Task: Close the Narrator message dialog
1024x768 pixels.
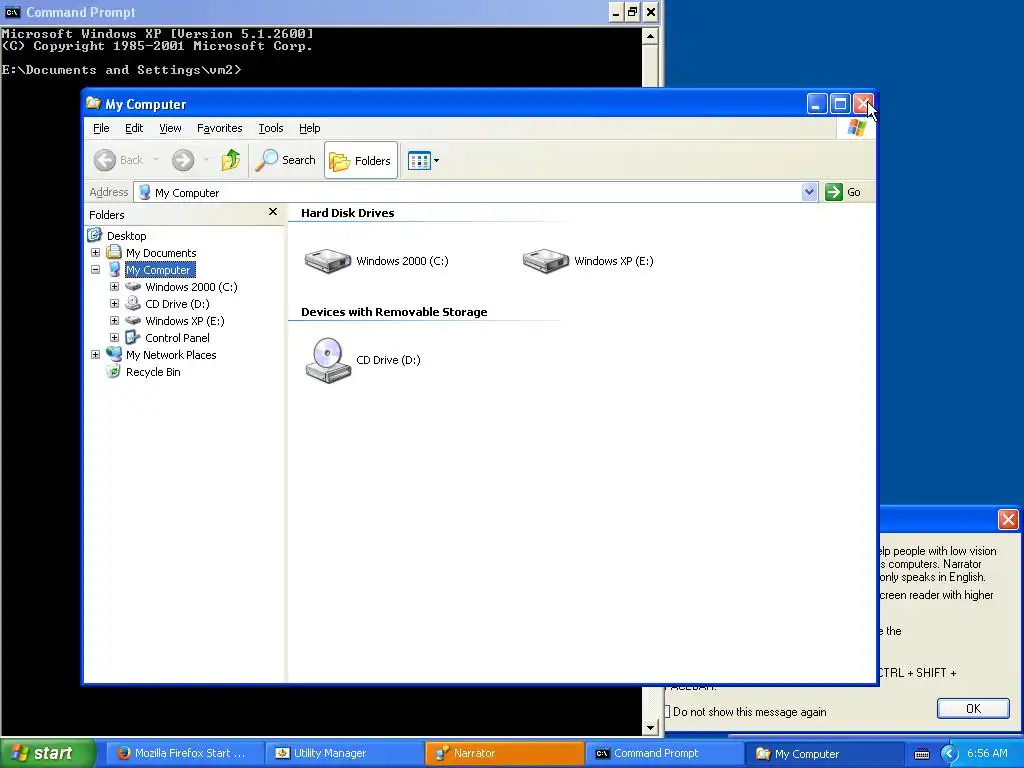Action: [1008, 519]
